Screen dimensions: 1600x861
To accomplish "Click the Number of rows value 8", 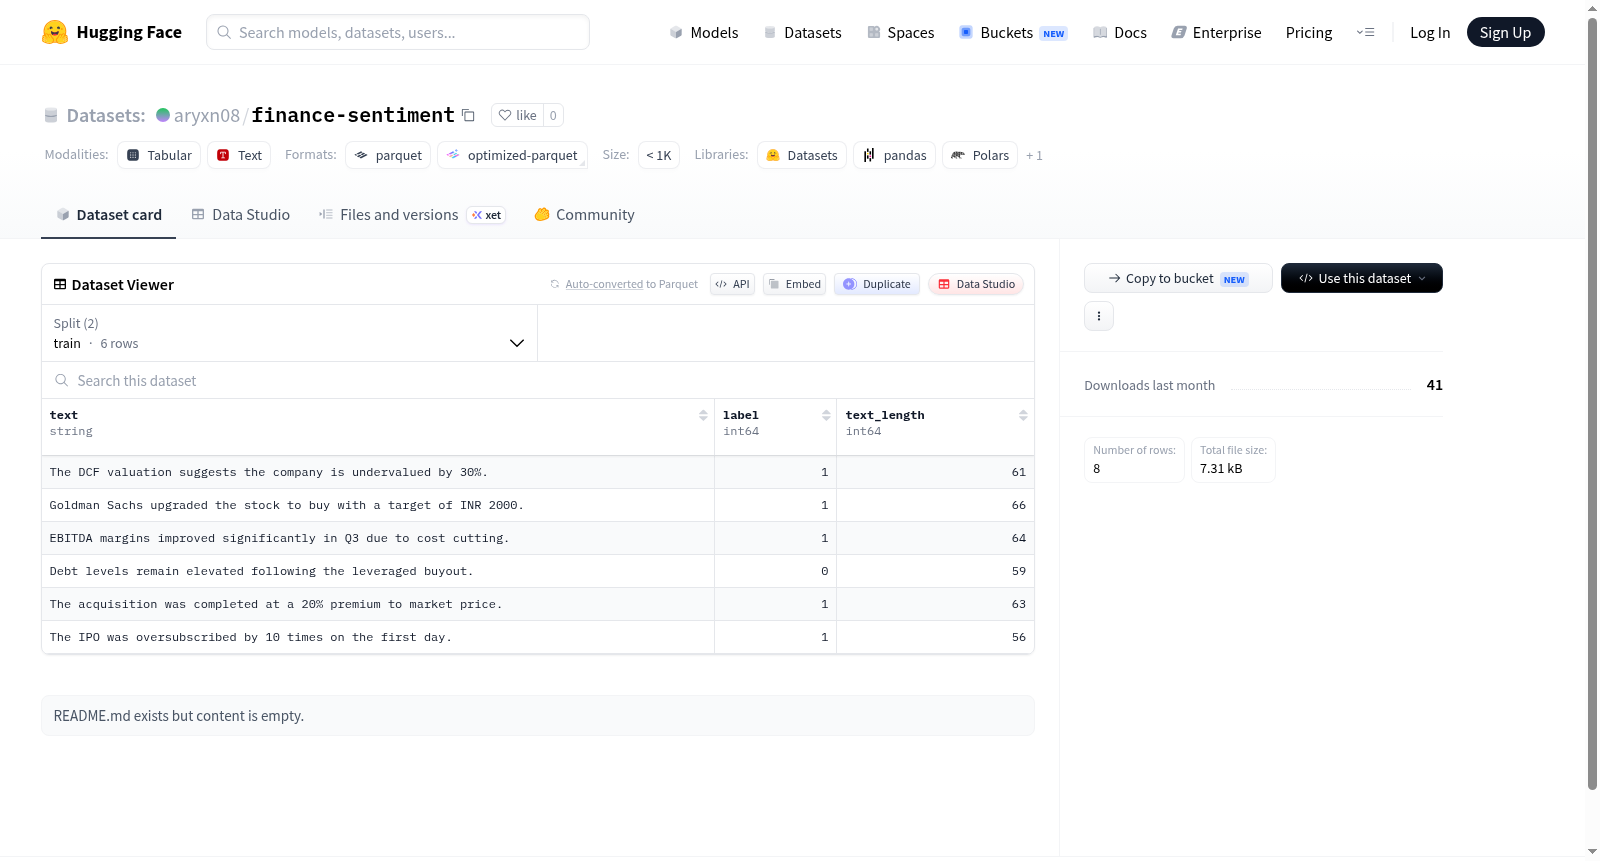I will click(x=1097, y=468).
